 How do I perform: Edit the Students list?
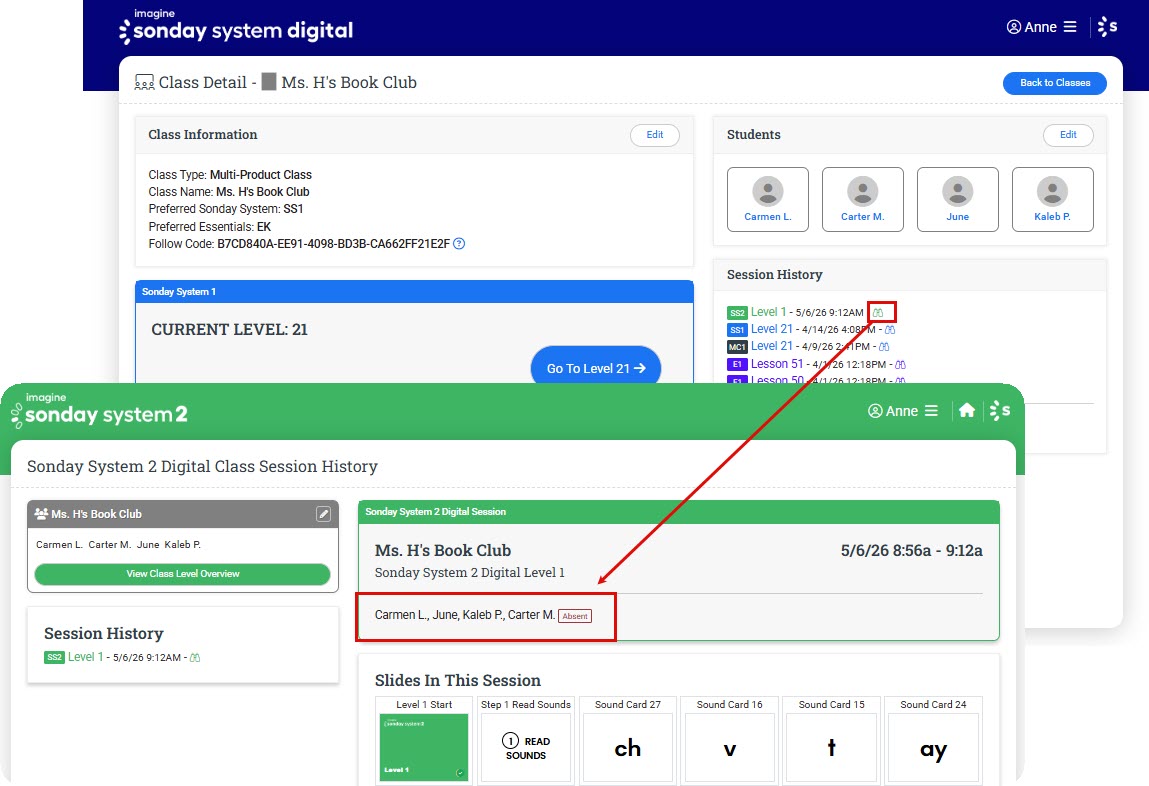[x=1068, y=135]
